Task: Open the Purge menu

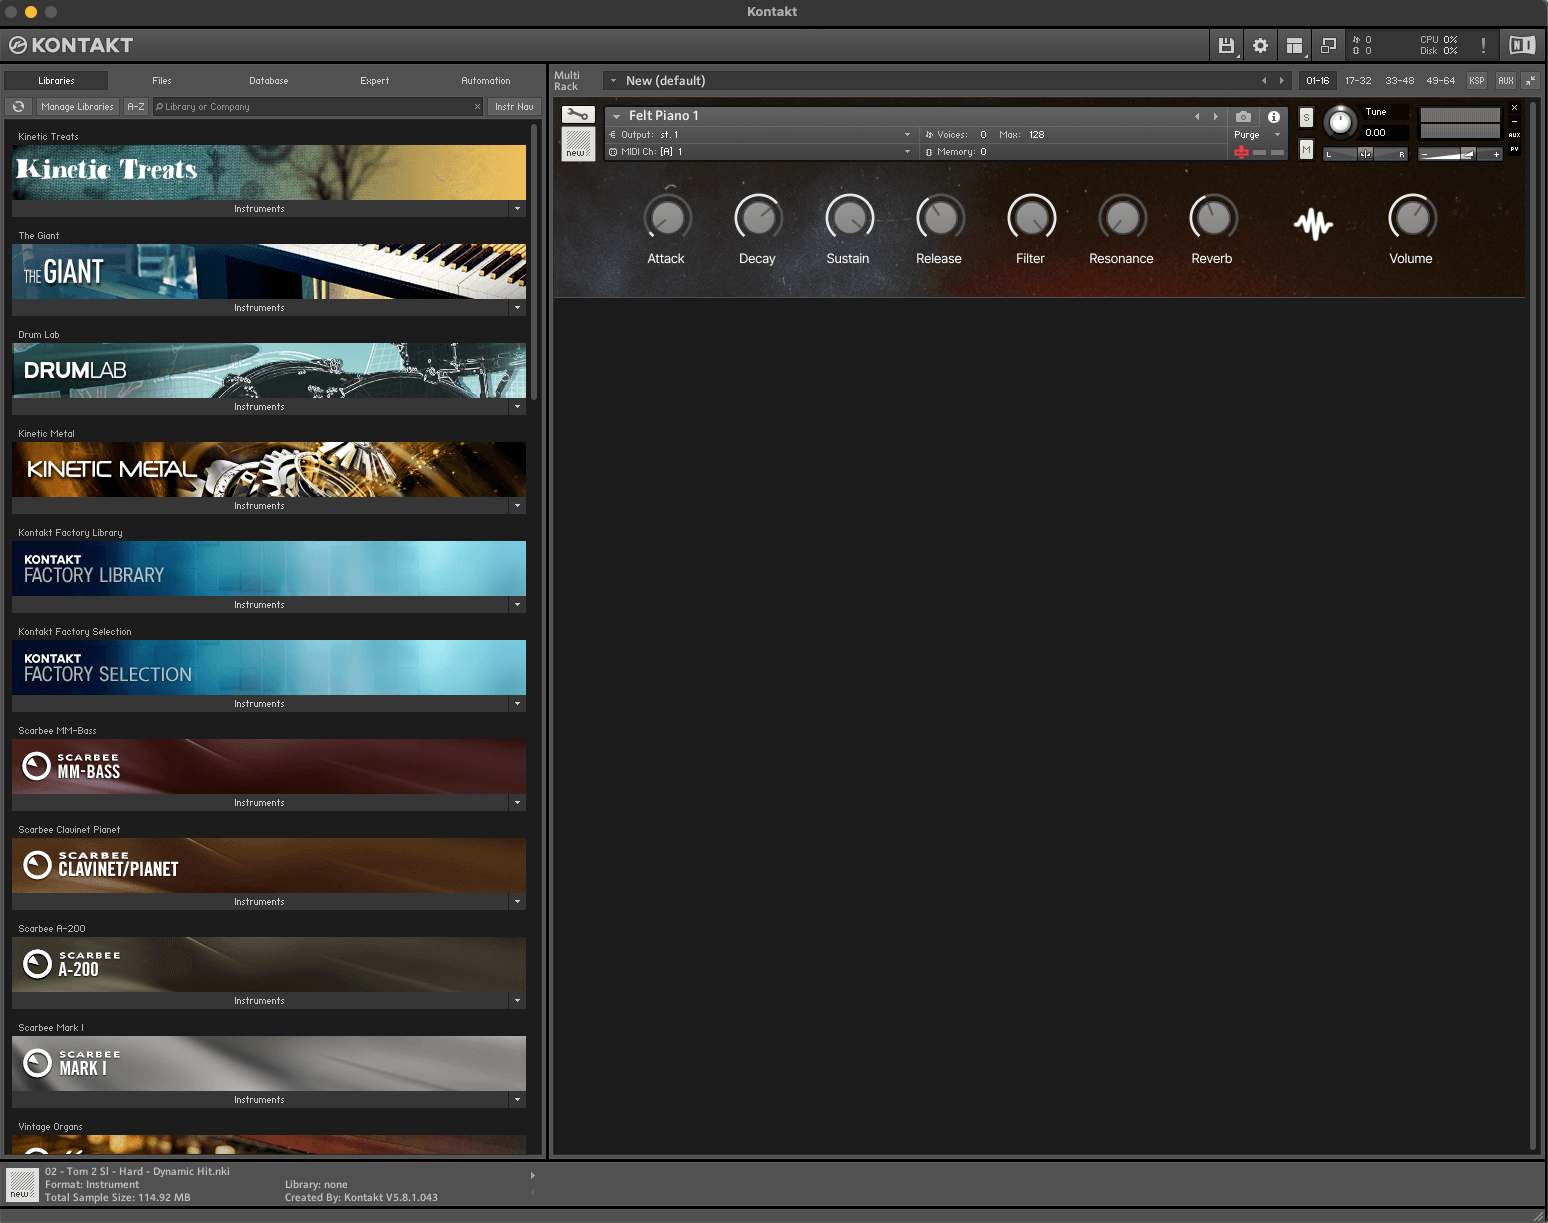Action: pyautogui.click(x=1258, y=135)
